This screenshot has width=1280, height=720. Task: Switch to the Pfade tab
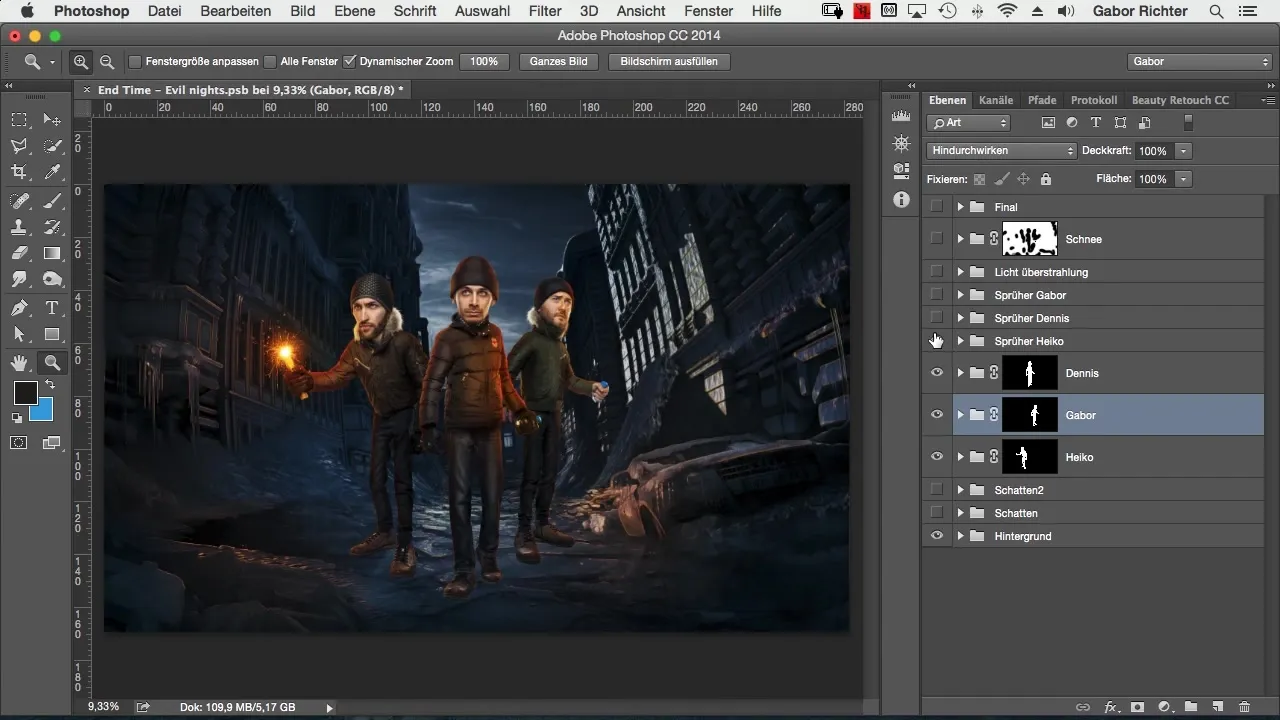tap(1042, 100)
